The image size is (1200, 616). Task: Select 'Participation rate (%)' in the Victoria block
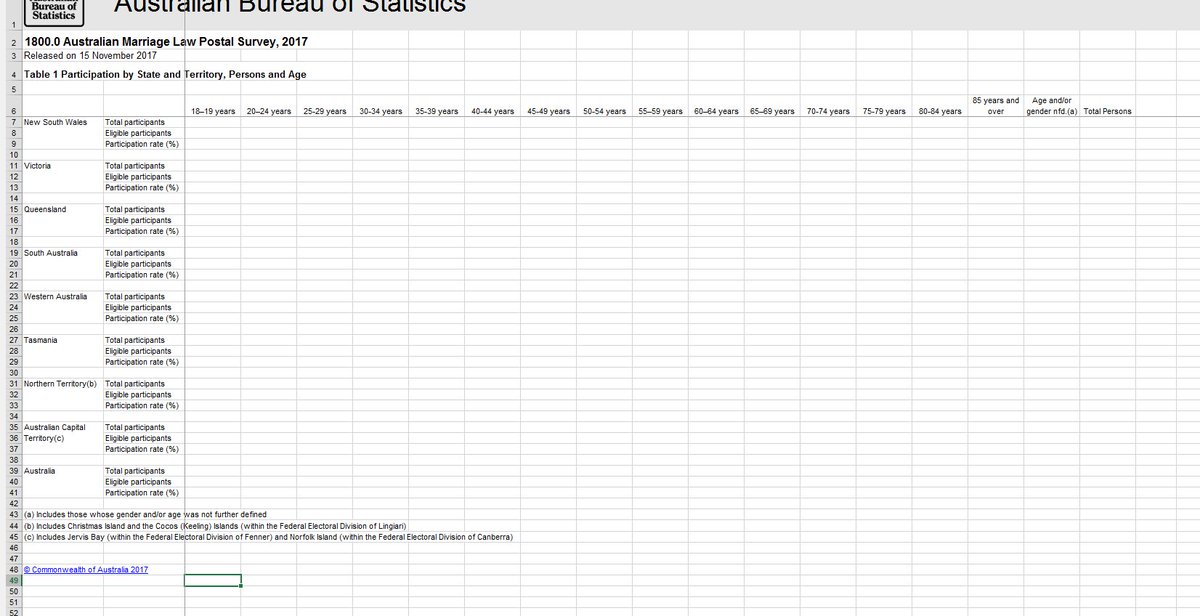(x=142, y=187)
